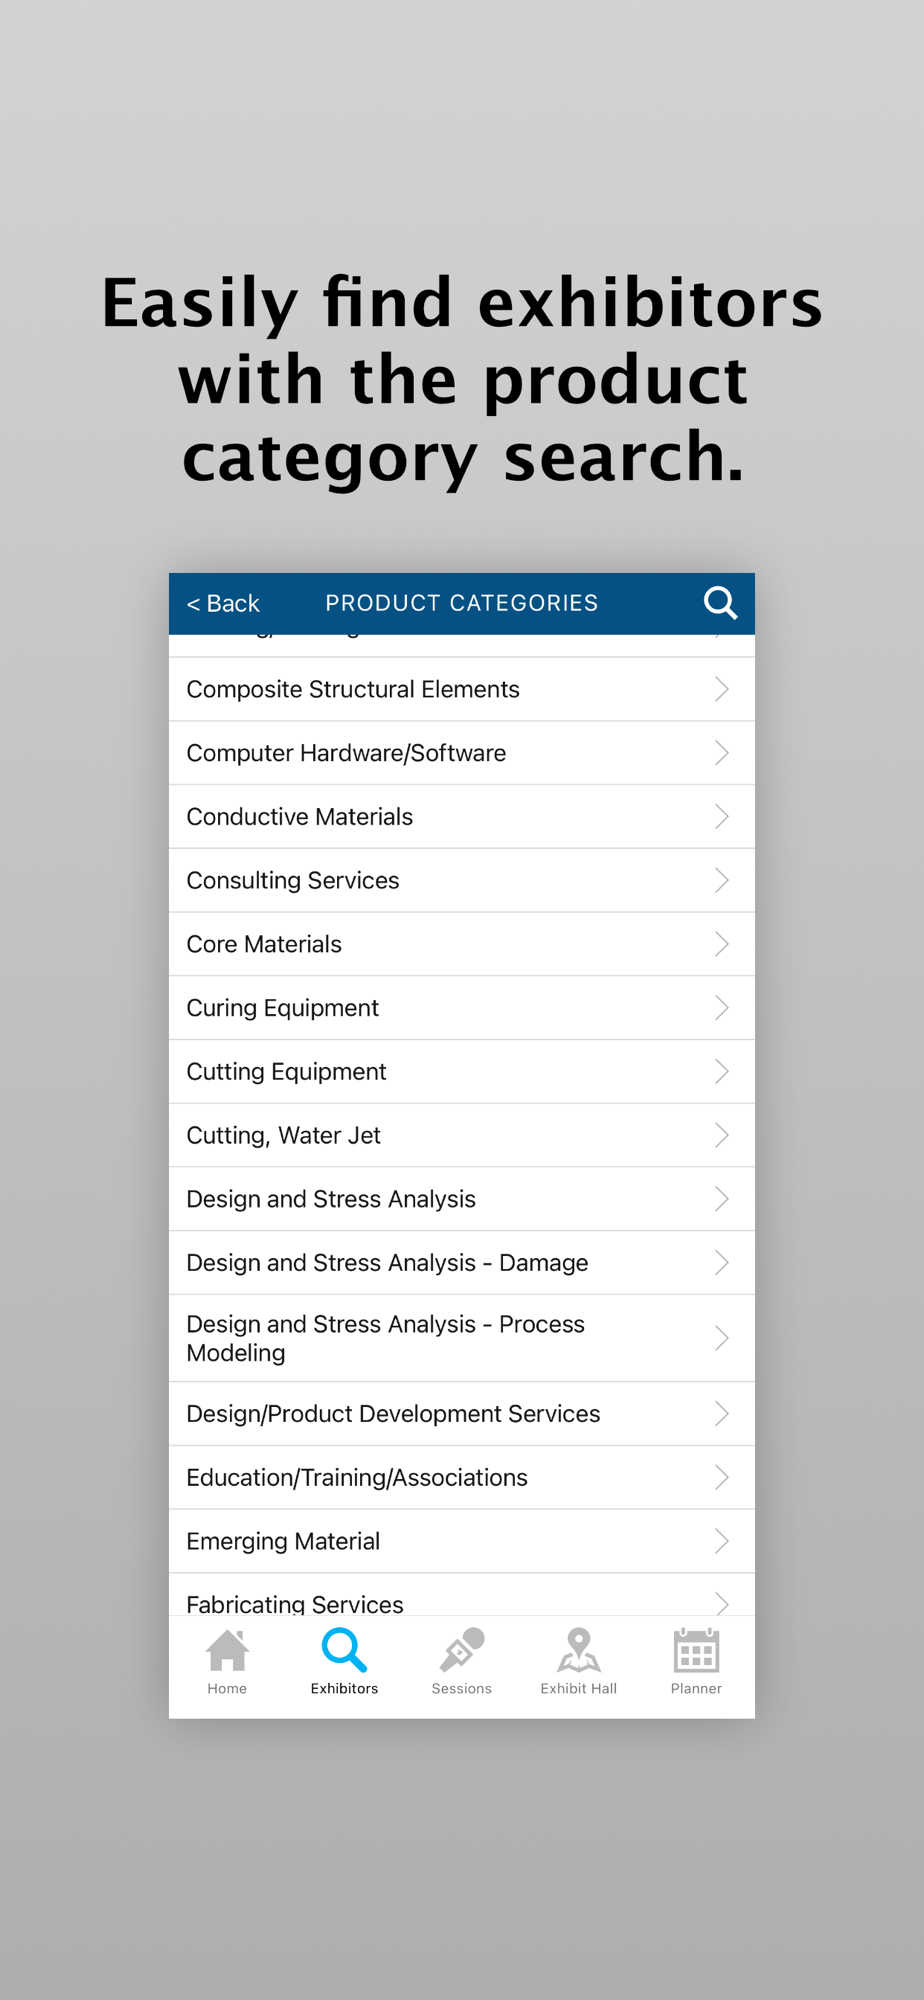This screenshot has width=924, height=2000.
Task: Open Emerging Material category
Action: 283,1541
